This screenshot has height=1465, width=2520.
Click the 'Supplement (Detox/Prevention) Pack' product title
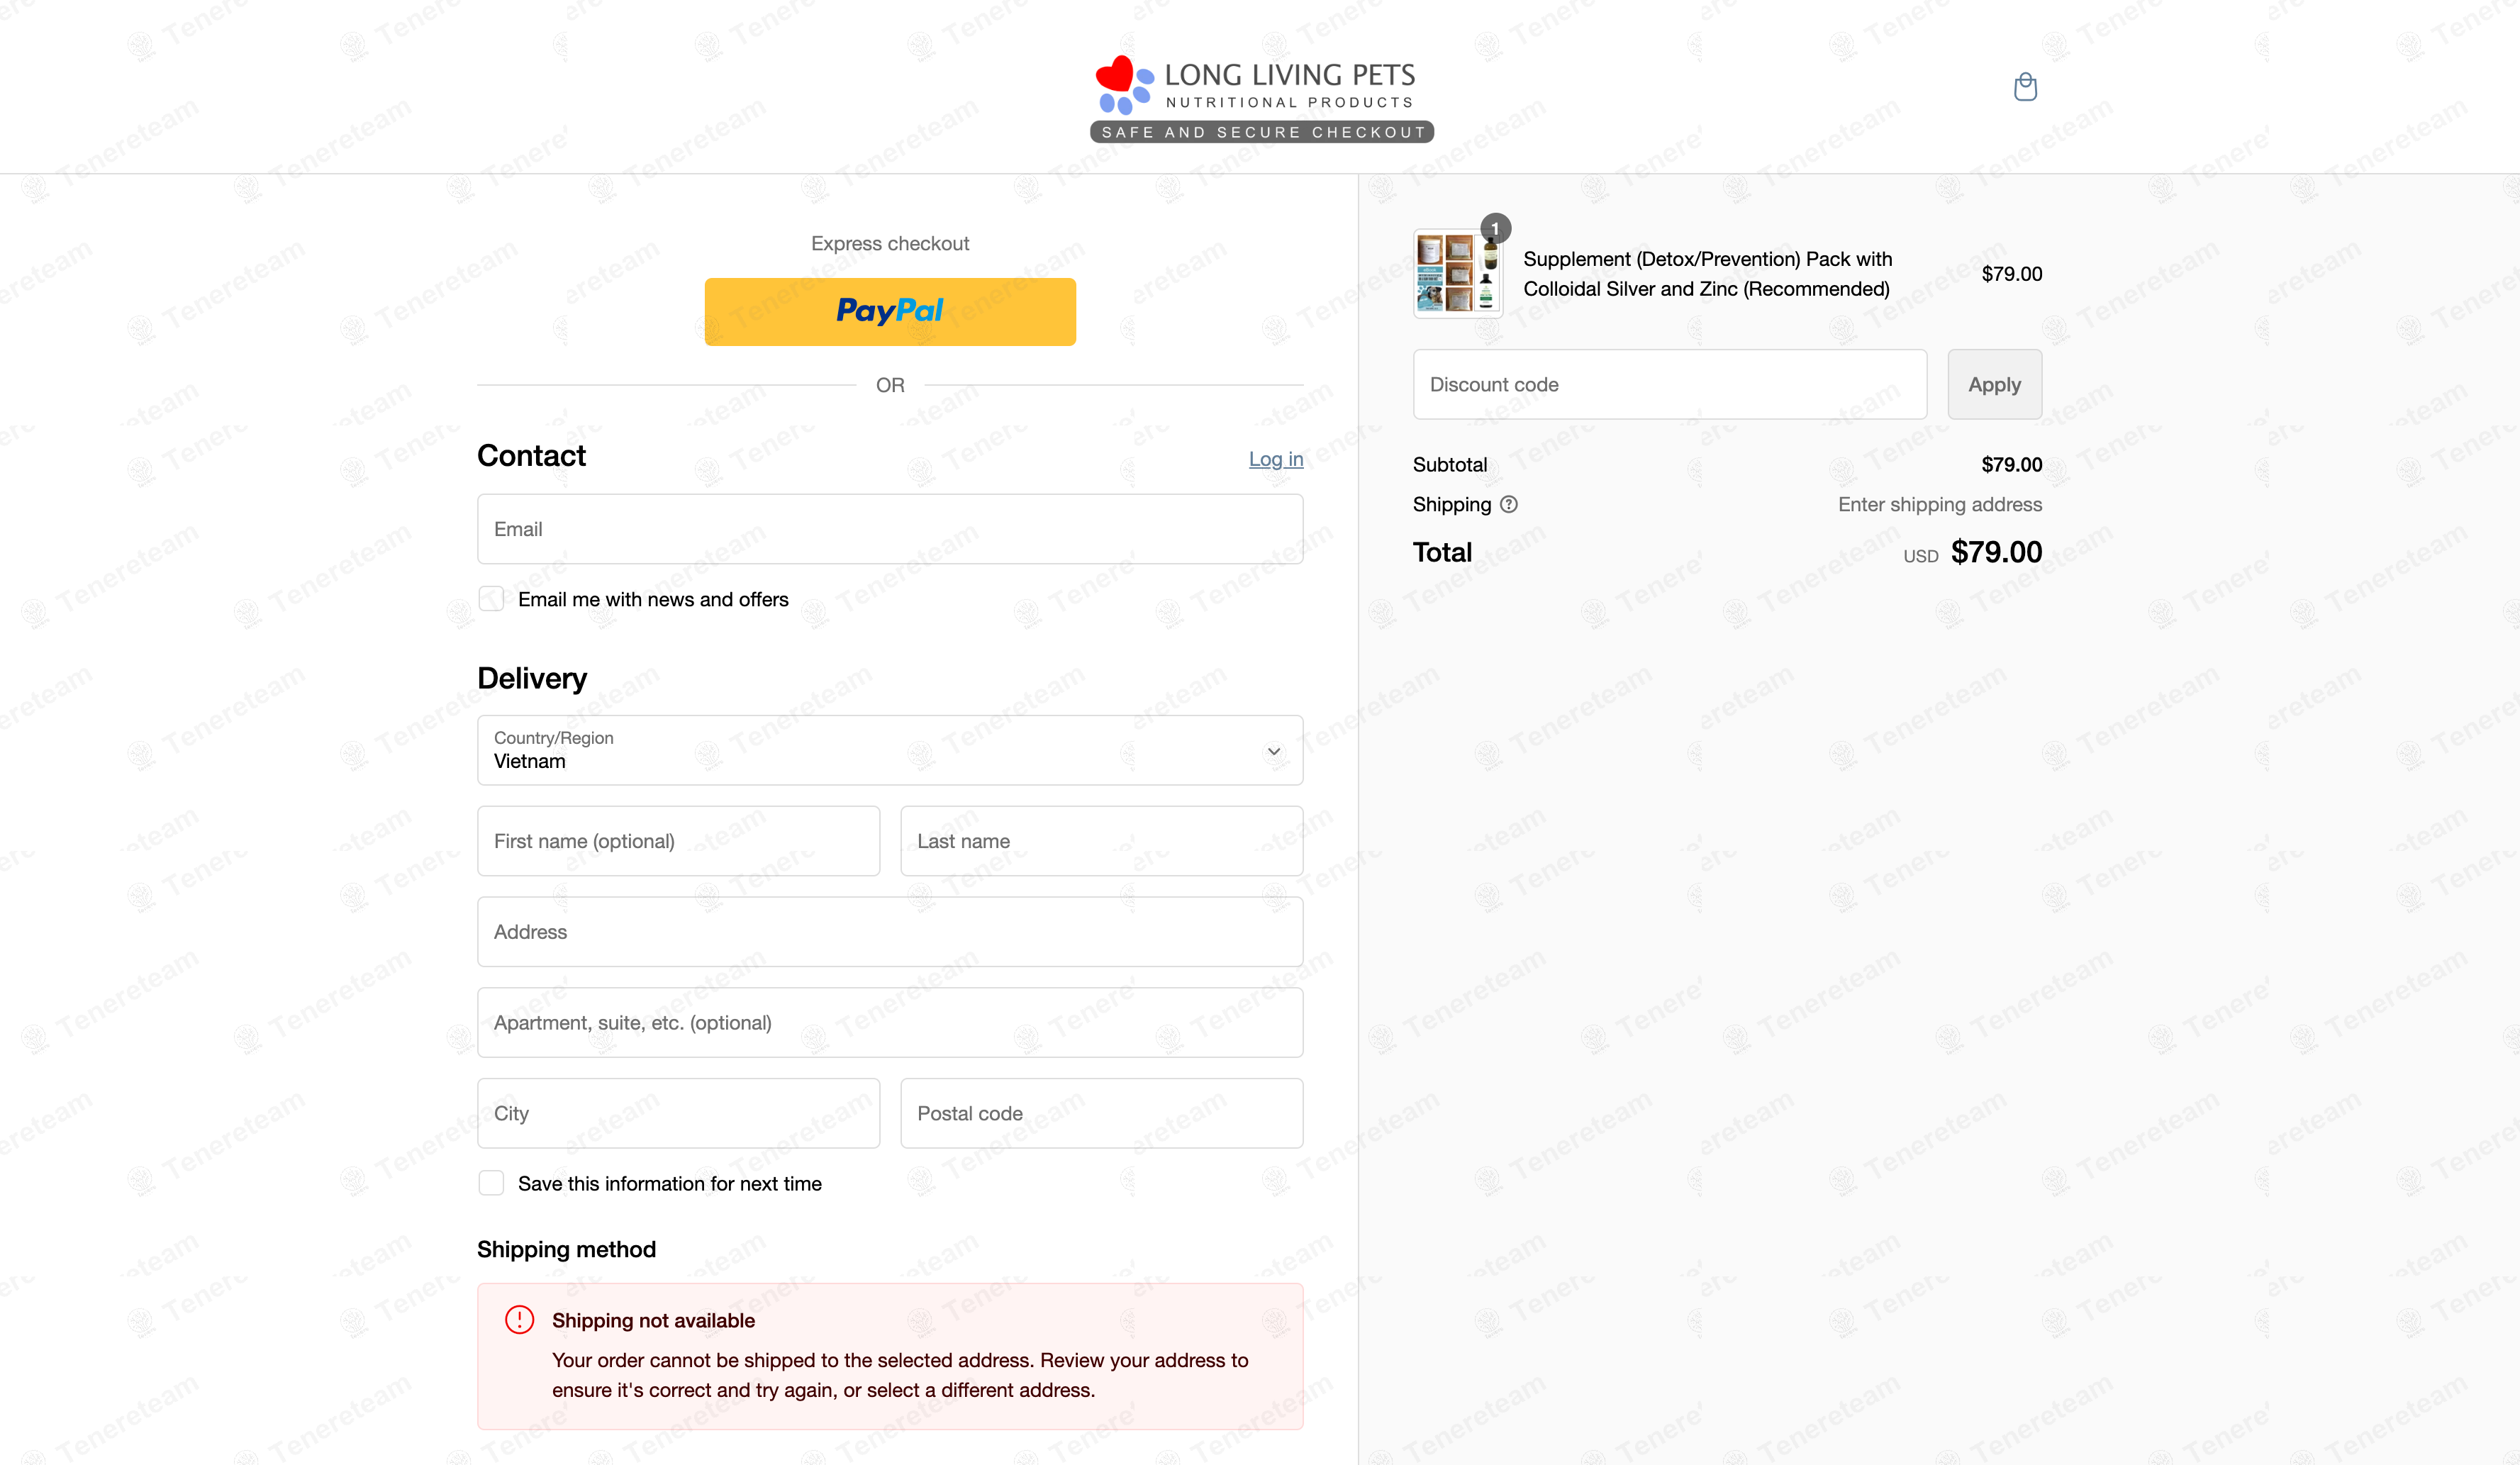pos(1708,274)
